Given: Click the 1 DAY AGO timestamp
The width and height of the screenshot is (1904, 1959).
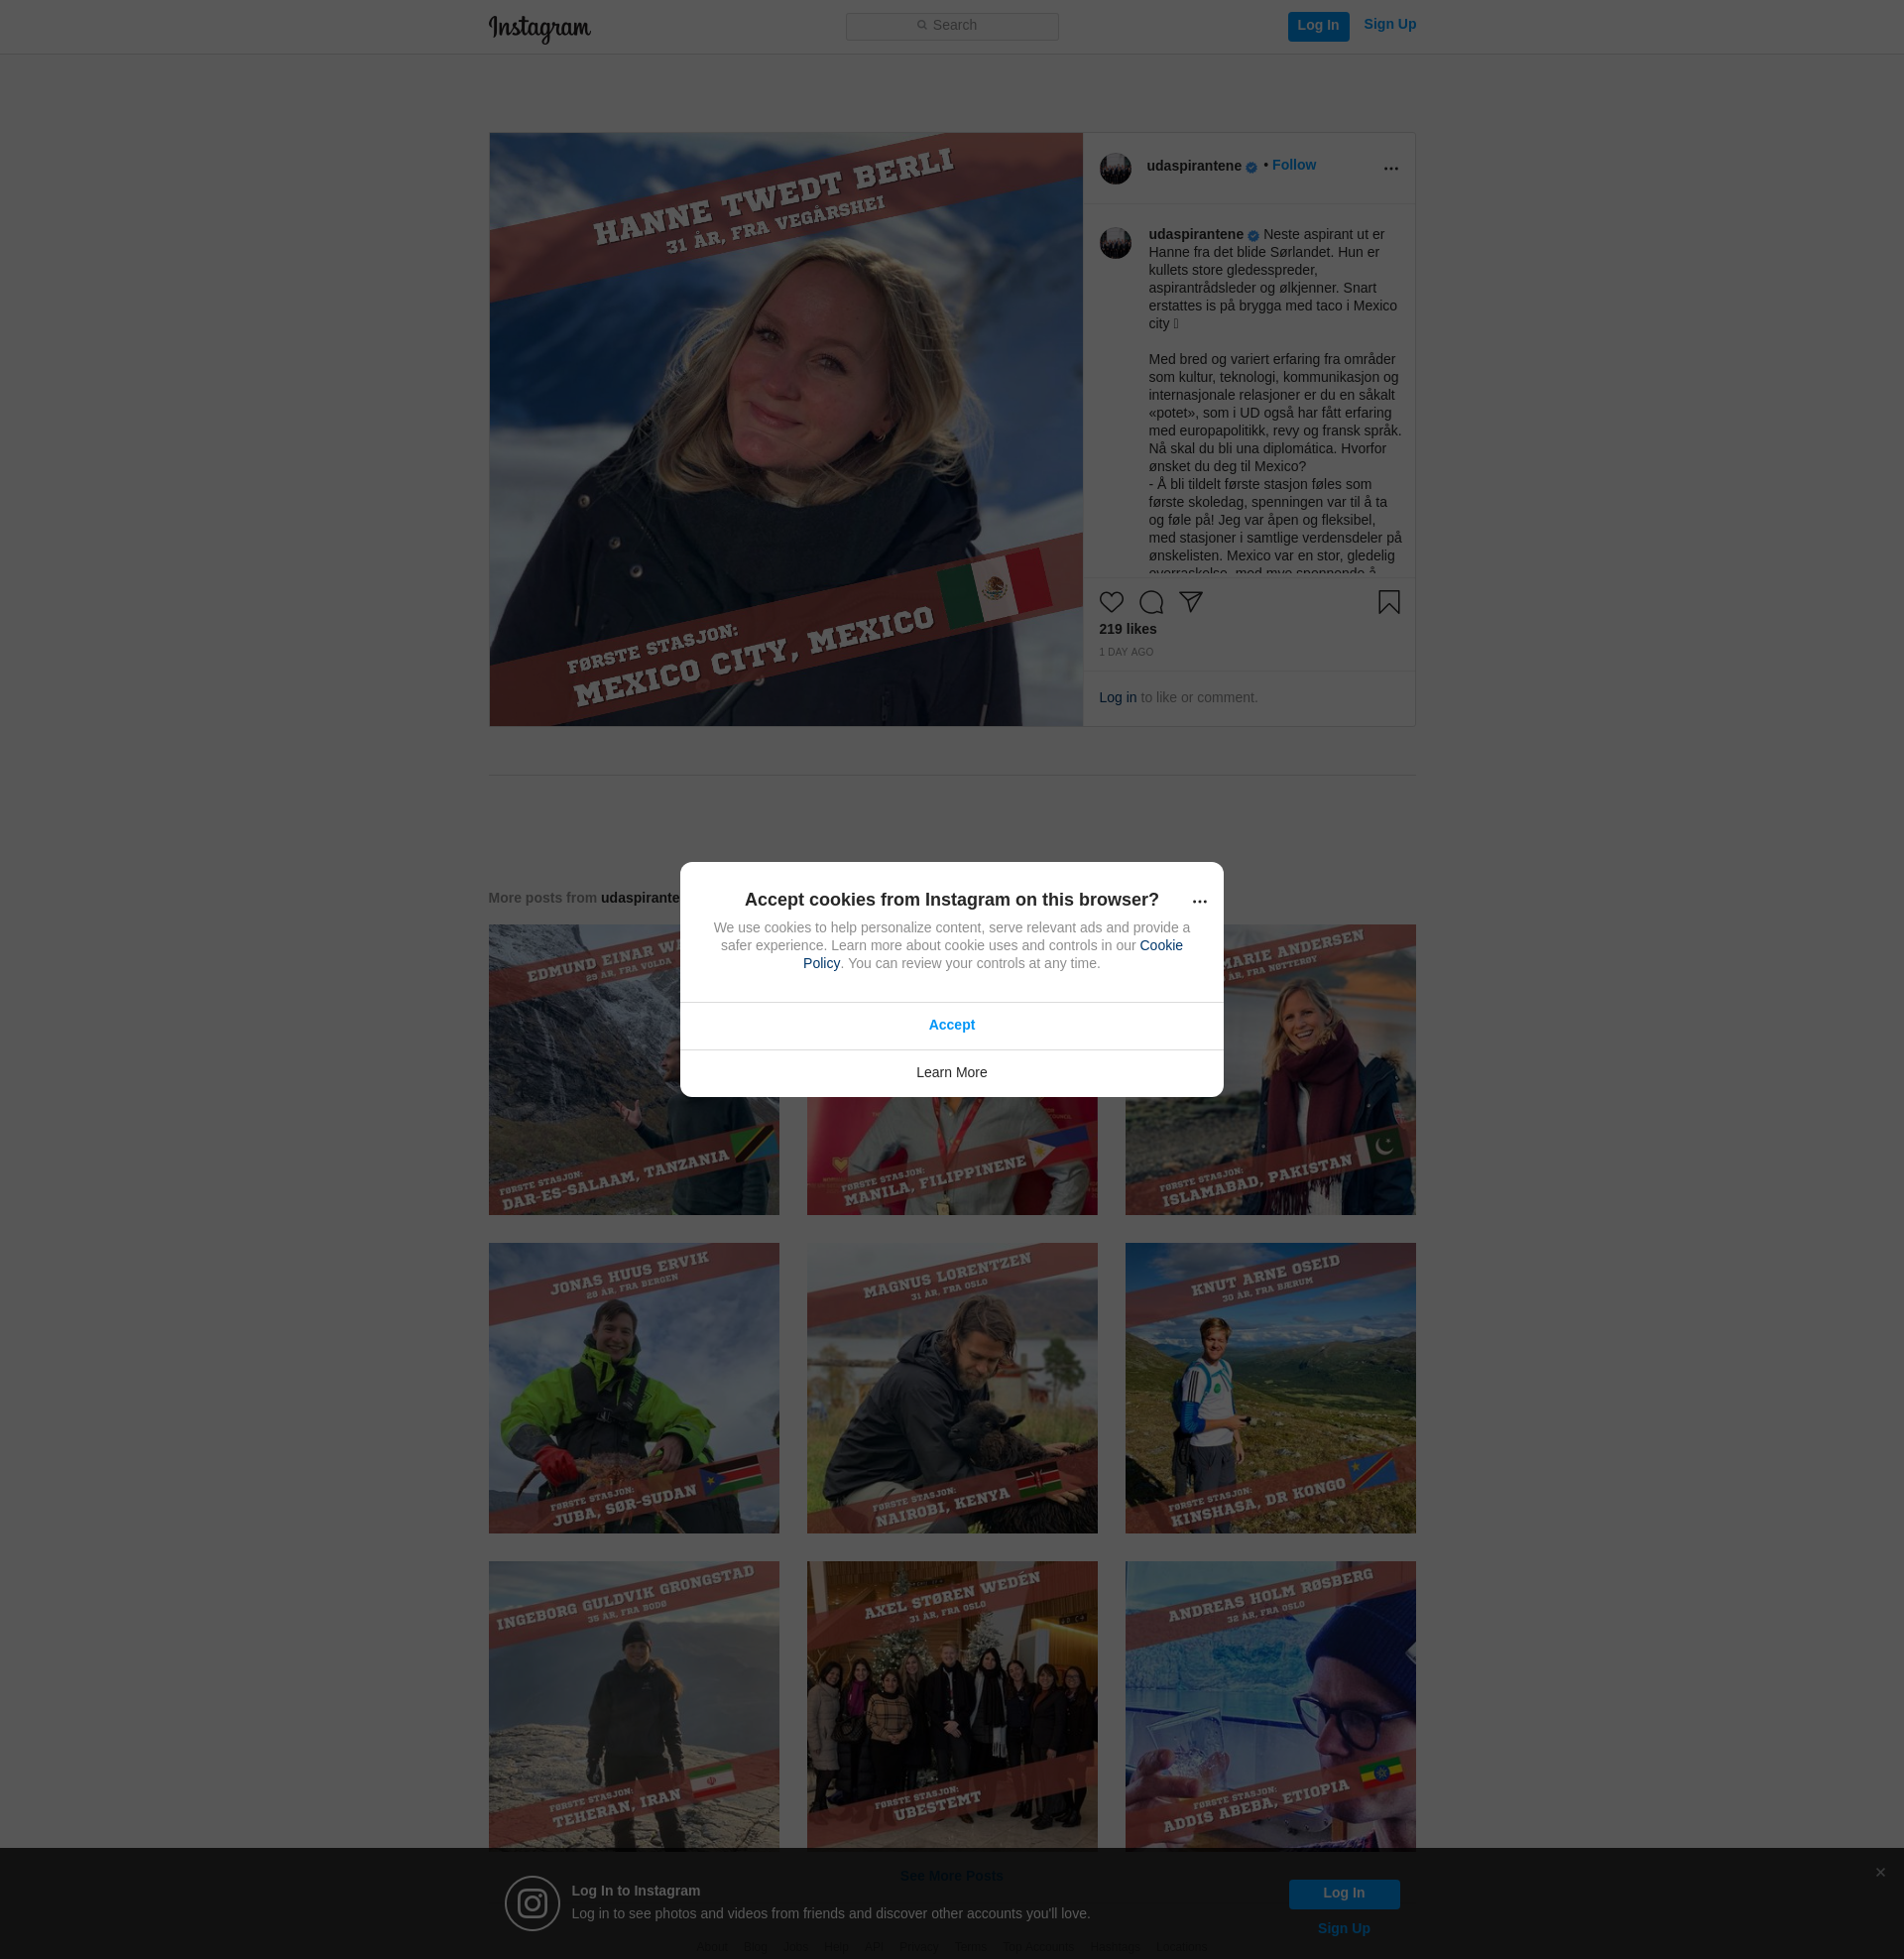Looking at the screenshot, I should [1126, 652].
